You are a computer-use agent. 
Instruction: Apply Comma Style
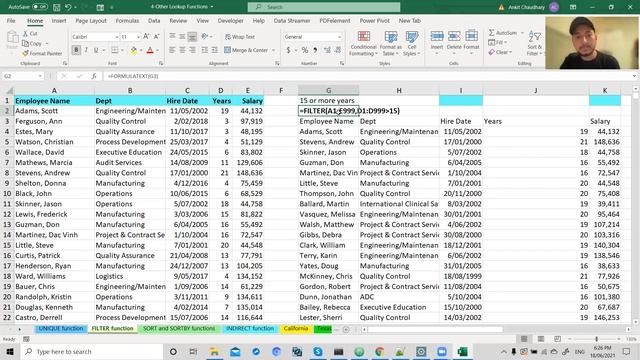[x=315, y=50]
